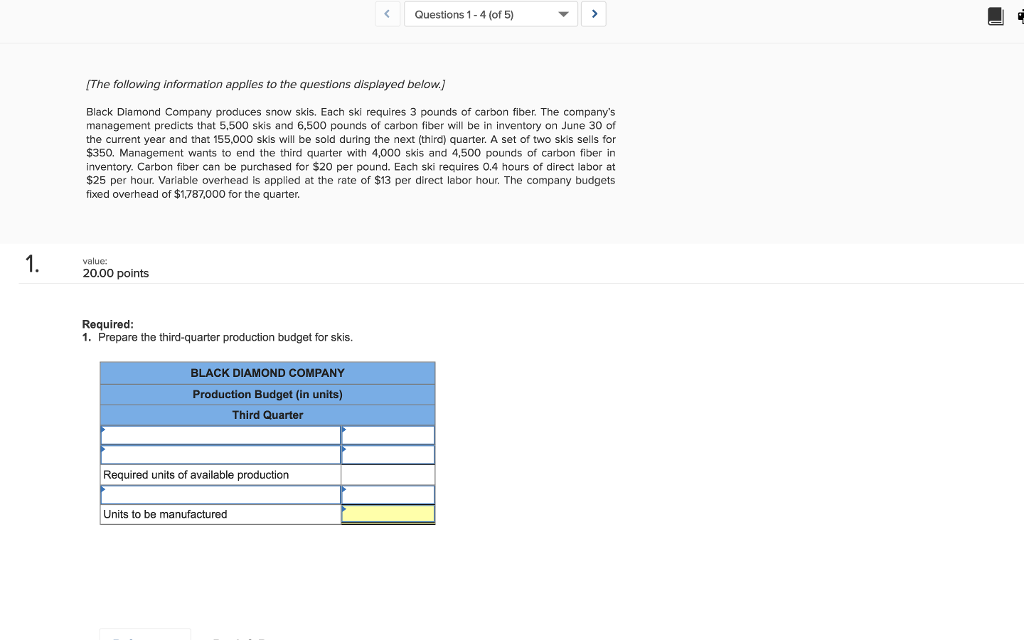Click '[The following information applies...' italic note
The width and height of the screenshot is (1024, 640).
(x=265, y=84)
